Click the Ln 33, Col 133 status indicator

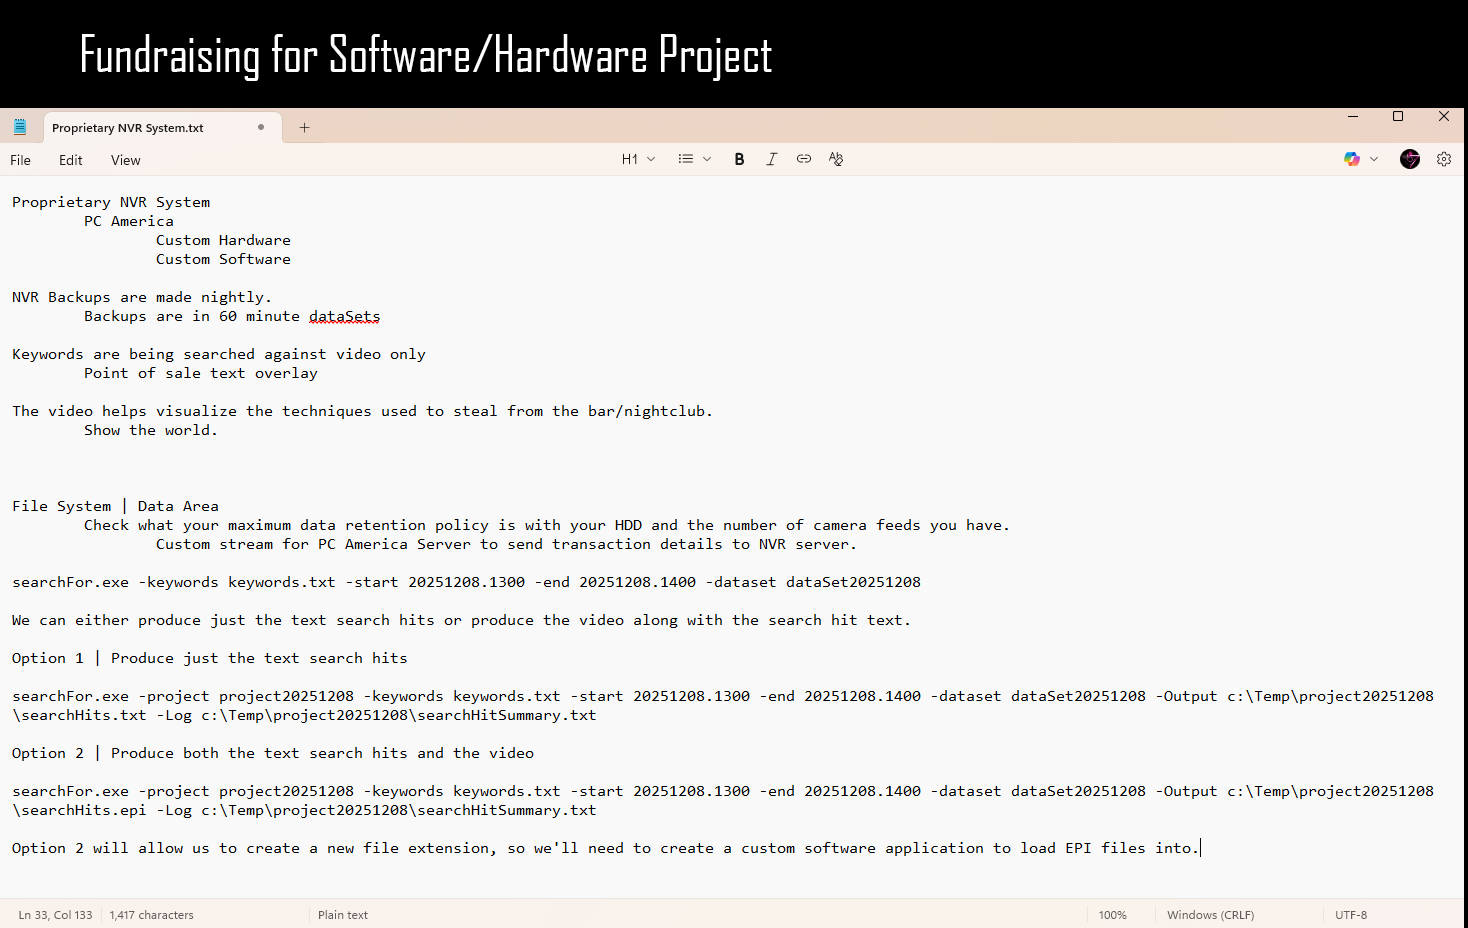click(56, 915)
